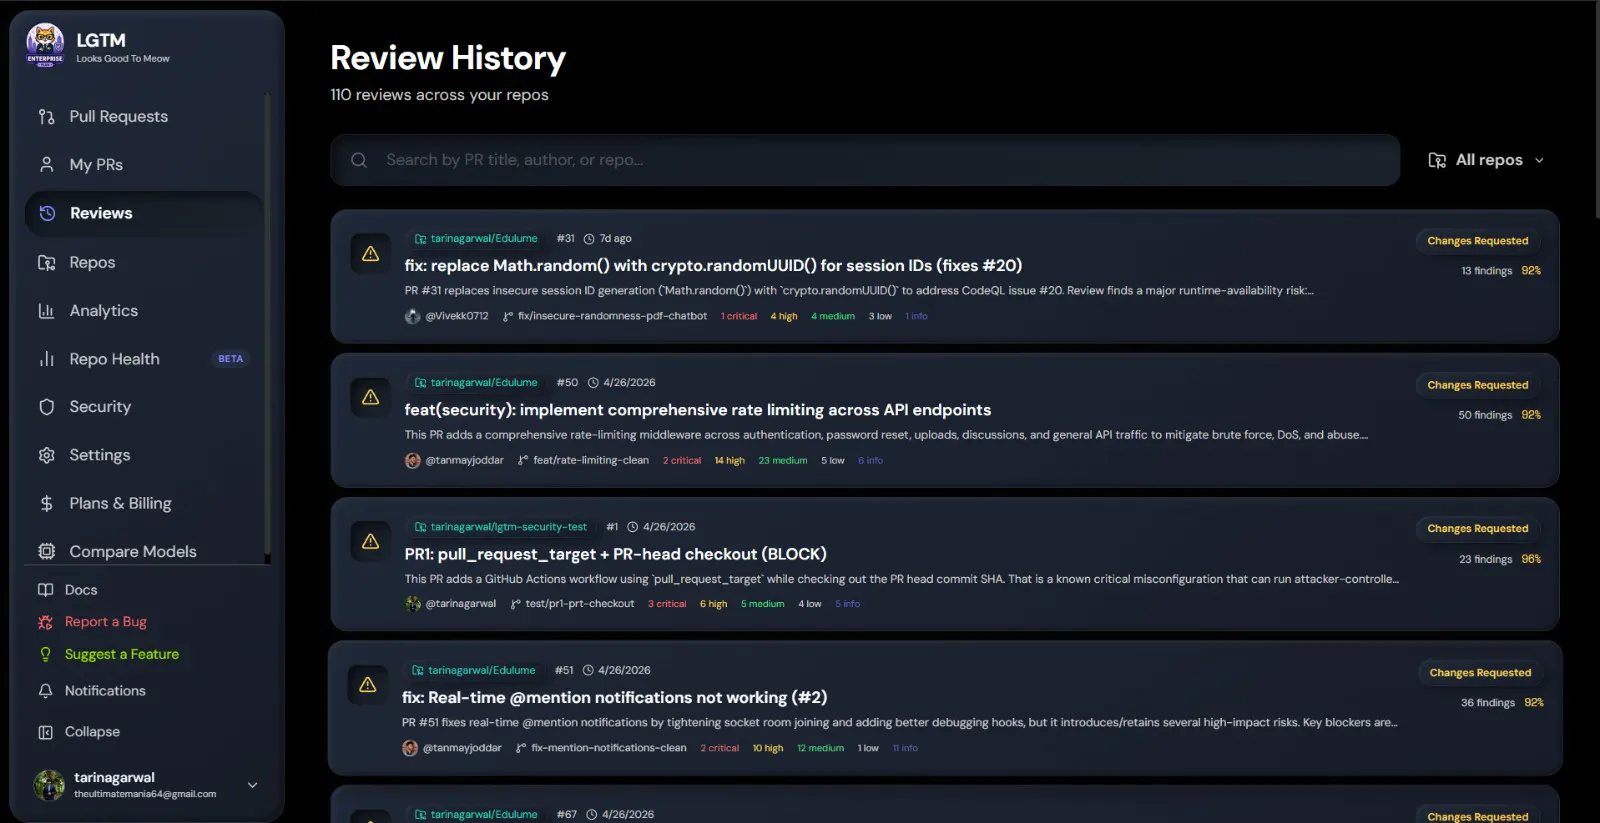This screenshot has height=823, width=1600.
Task: Click the Suggest a Feature lightbulb icon
Action: point(45,654)
